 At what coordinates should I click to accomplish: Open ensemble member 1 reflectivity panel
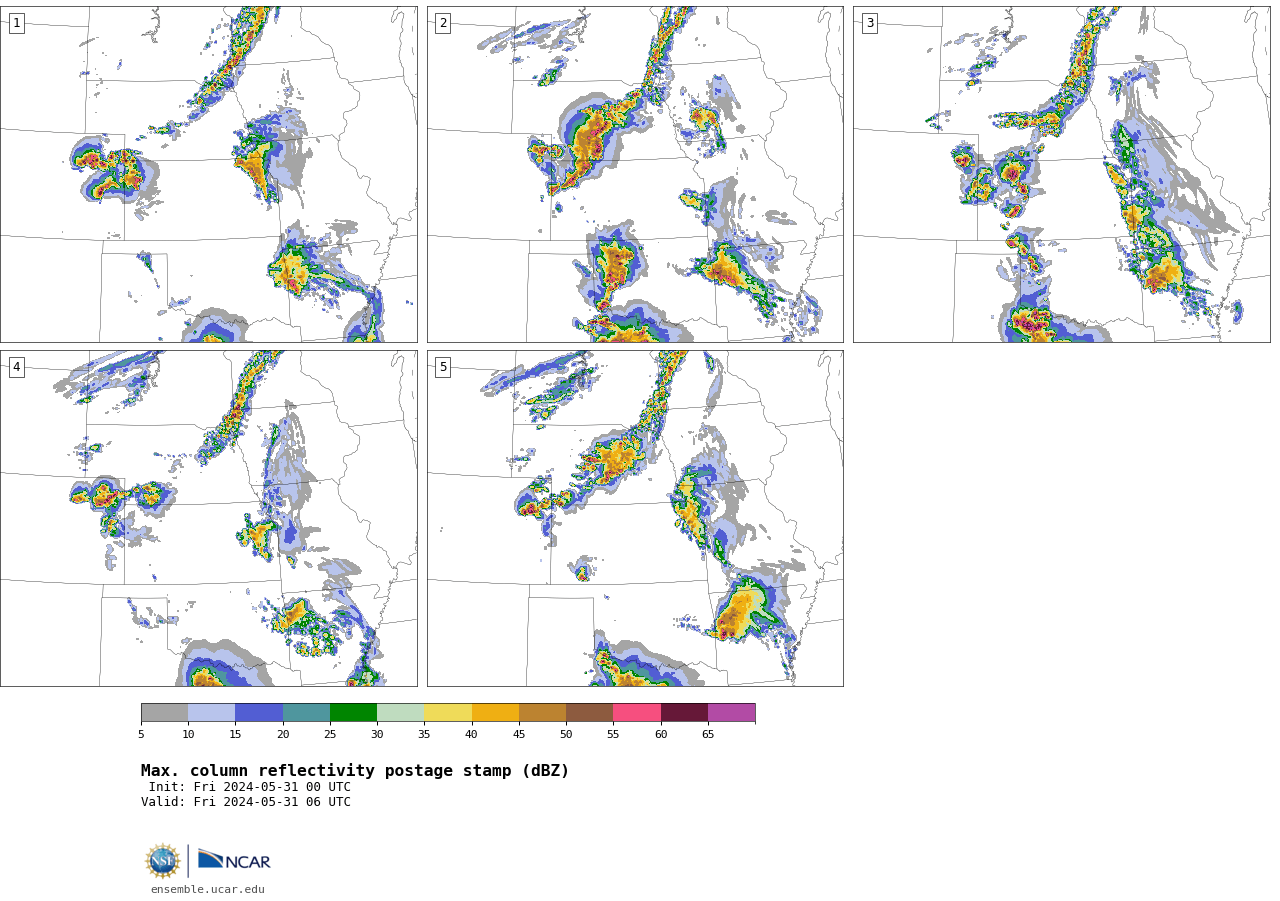coord(209,175)
